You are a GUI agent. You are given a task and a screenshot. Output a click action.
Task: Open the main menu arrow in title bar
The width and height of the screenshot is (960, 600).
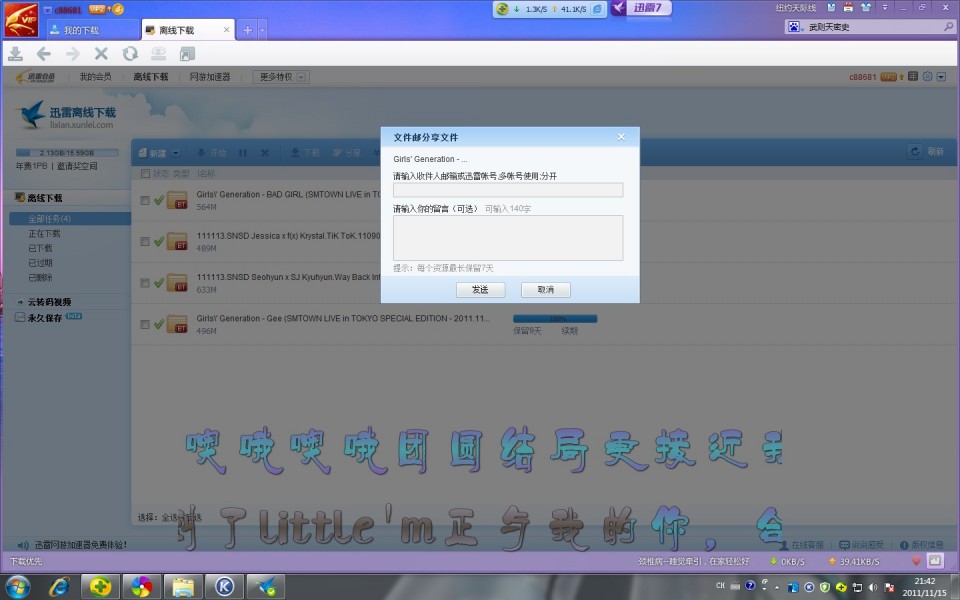(x=884, y=7)
